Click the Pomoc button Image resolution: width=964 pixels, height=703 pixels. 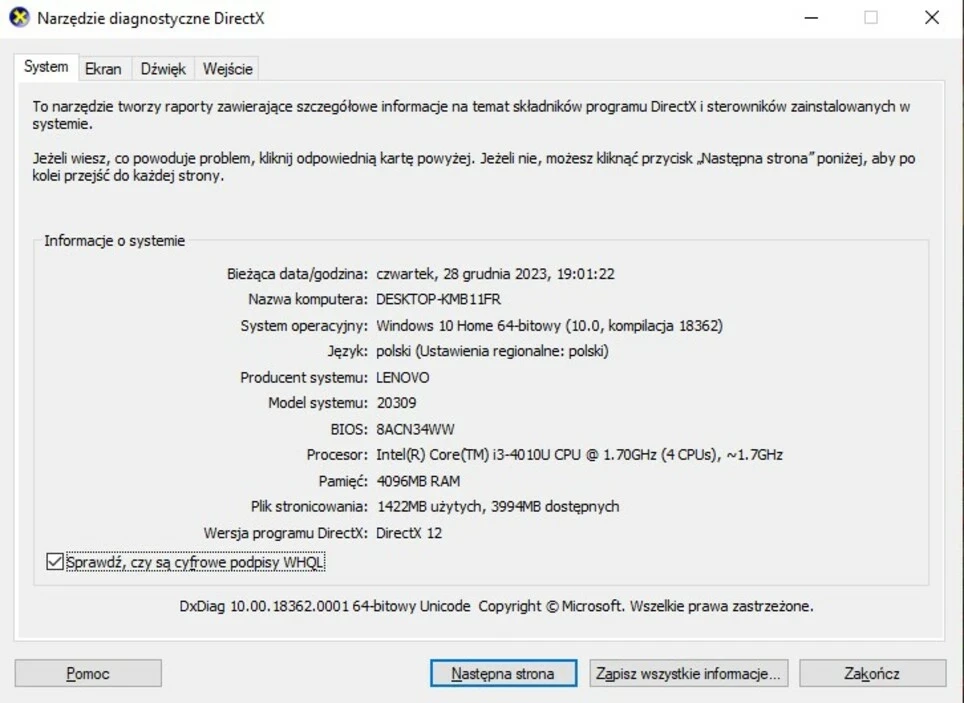88,673
